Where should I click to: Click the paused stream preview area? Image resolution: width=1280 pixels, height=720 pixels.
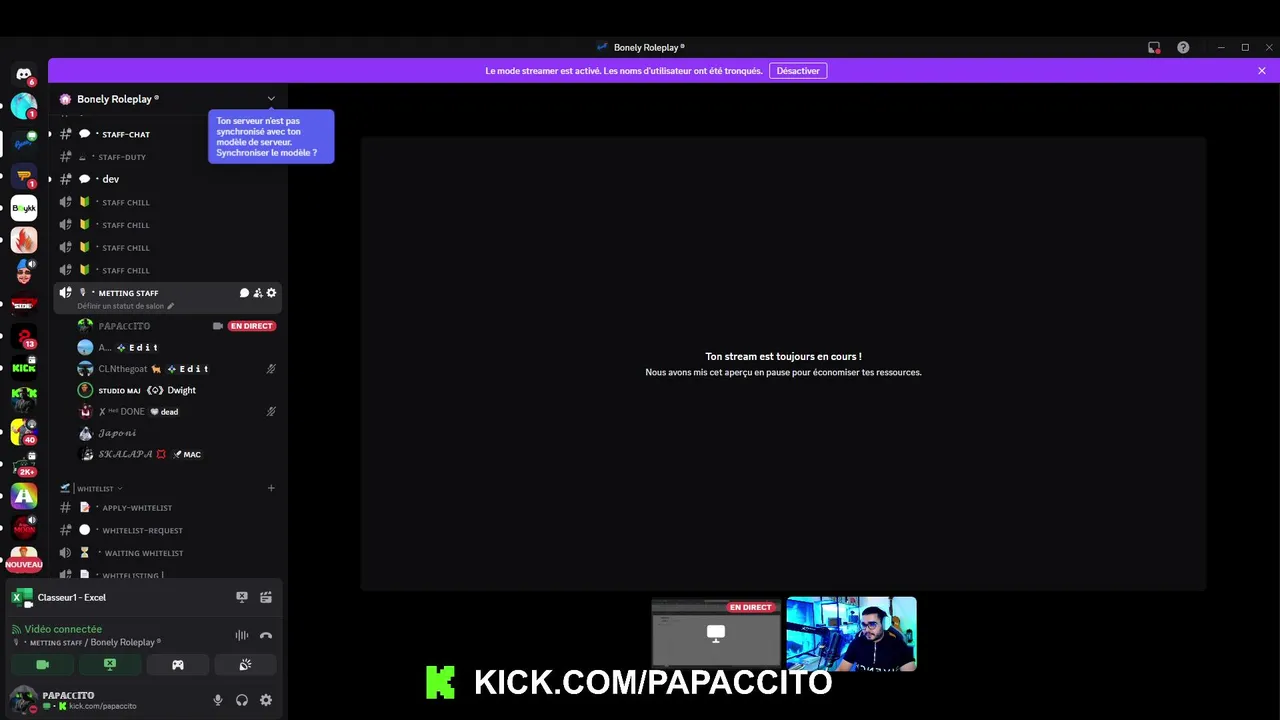[x=783, y=364]
